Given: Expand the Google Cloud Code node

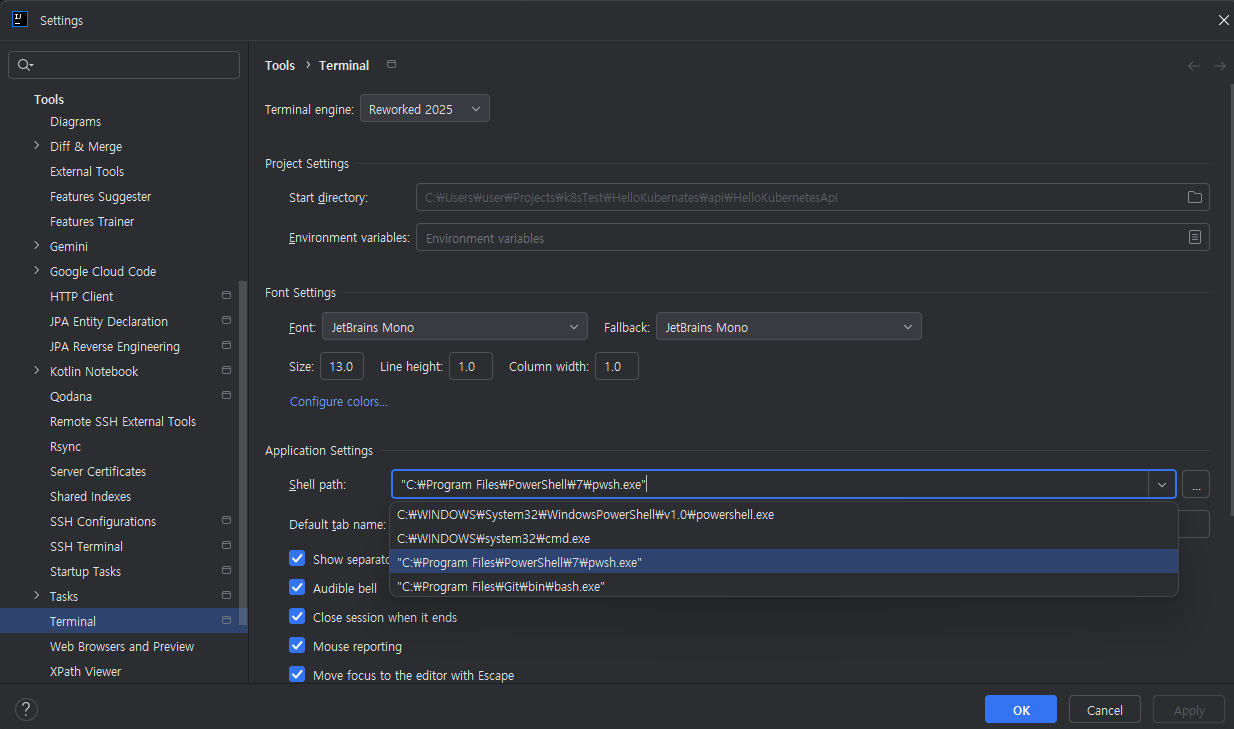Looking at the screenshot, I should click(37, 271).
